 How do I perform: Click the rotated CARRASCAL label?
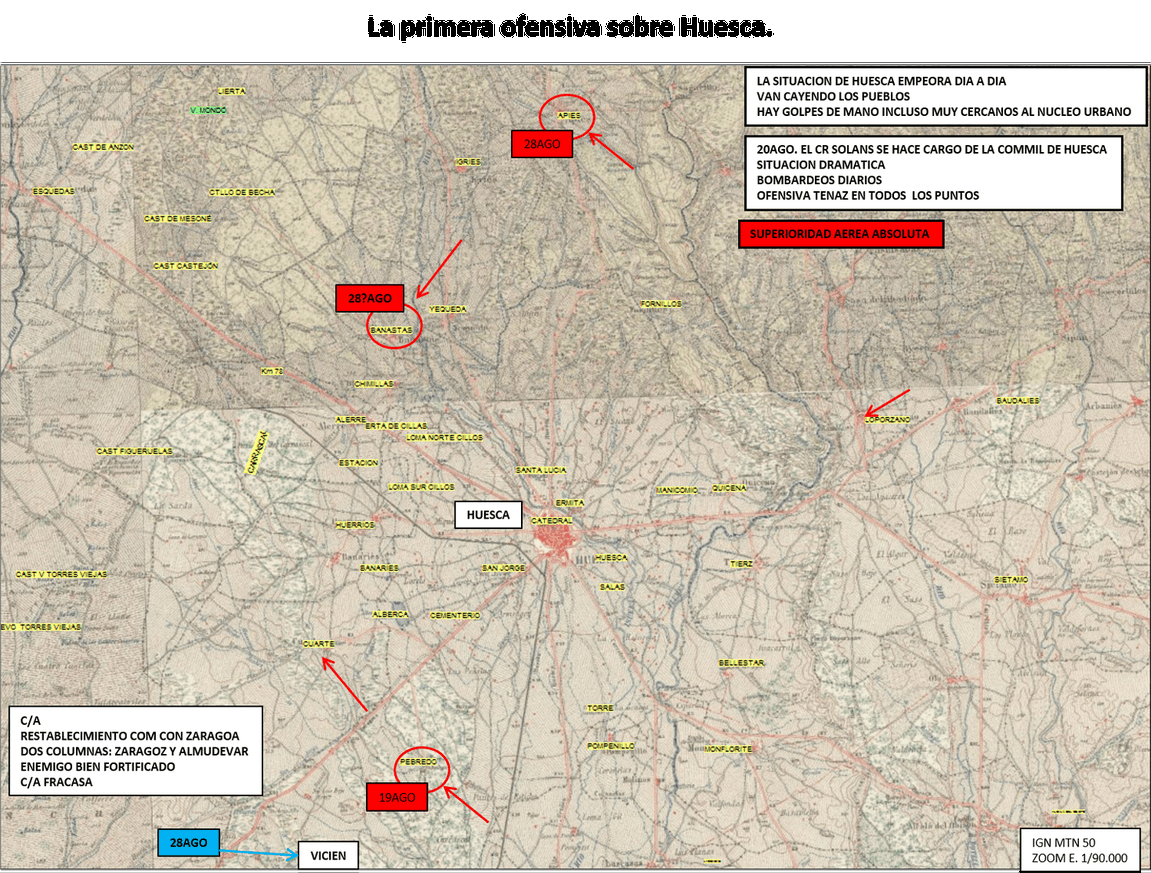(256, 453)
